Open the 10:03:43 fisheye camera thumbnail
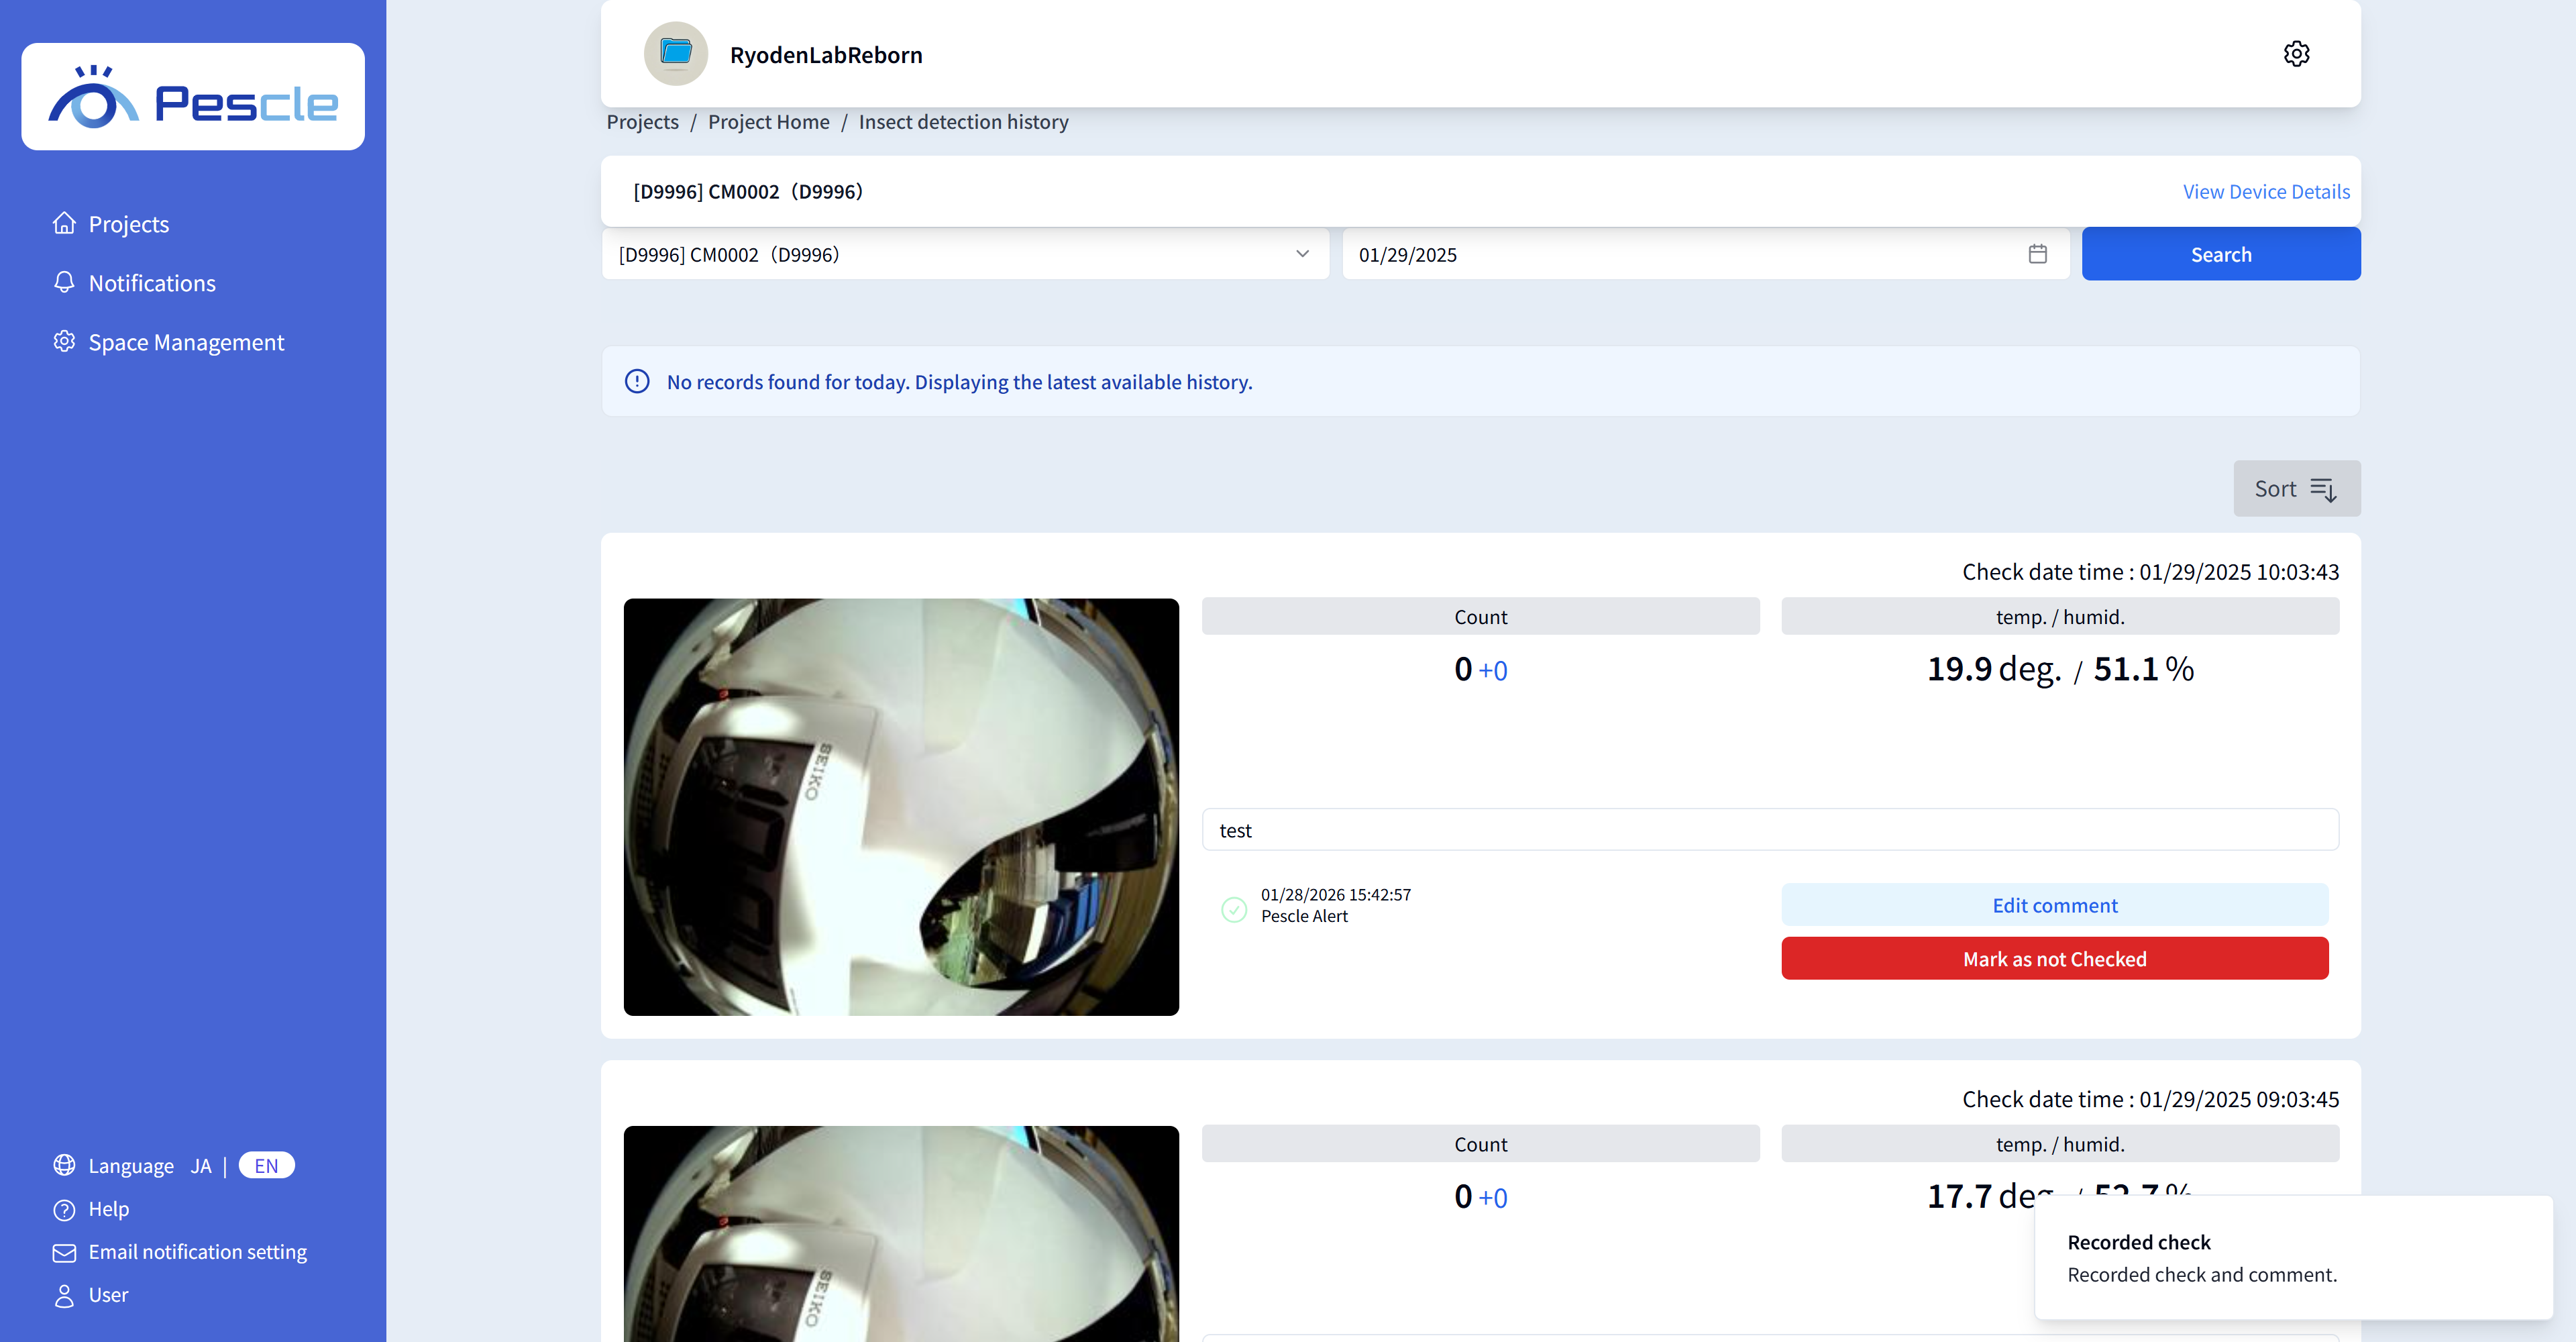This screenshot has width=2576, height=1342. click(x=900, y=806)
